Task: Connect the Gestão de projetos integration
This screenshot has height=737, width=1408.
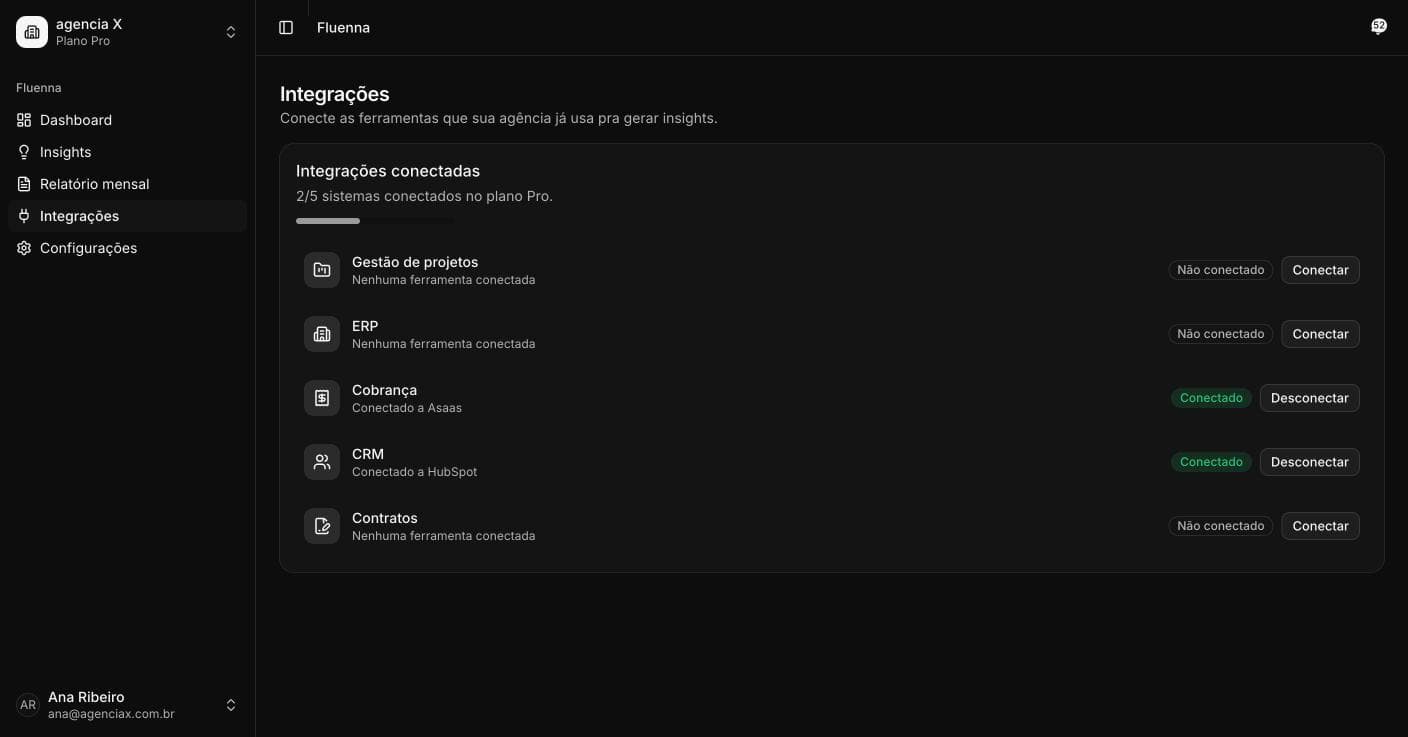Action: 1320,270
